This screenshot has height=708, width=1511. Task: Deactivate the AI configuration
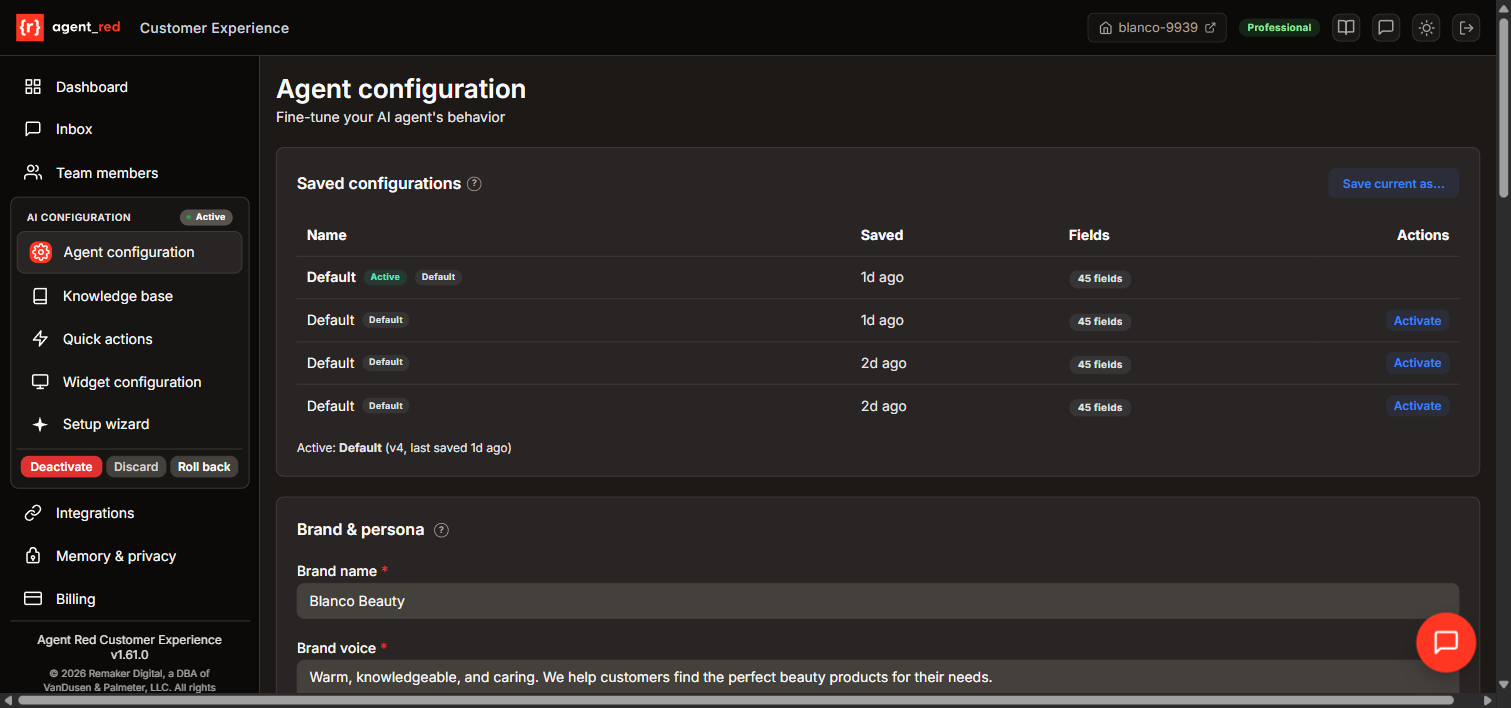60,466
